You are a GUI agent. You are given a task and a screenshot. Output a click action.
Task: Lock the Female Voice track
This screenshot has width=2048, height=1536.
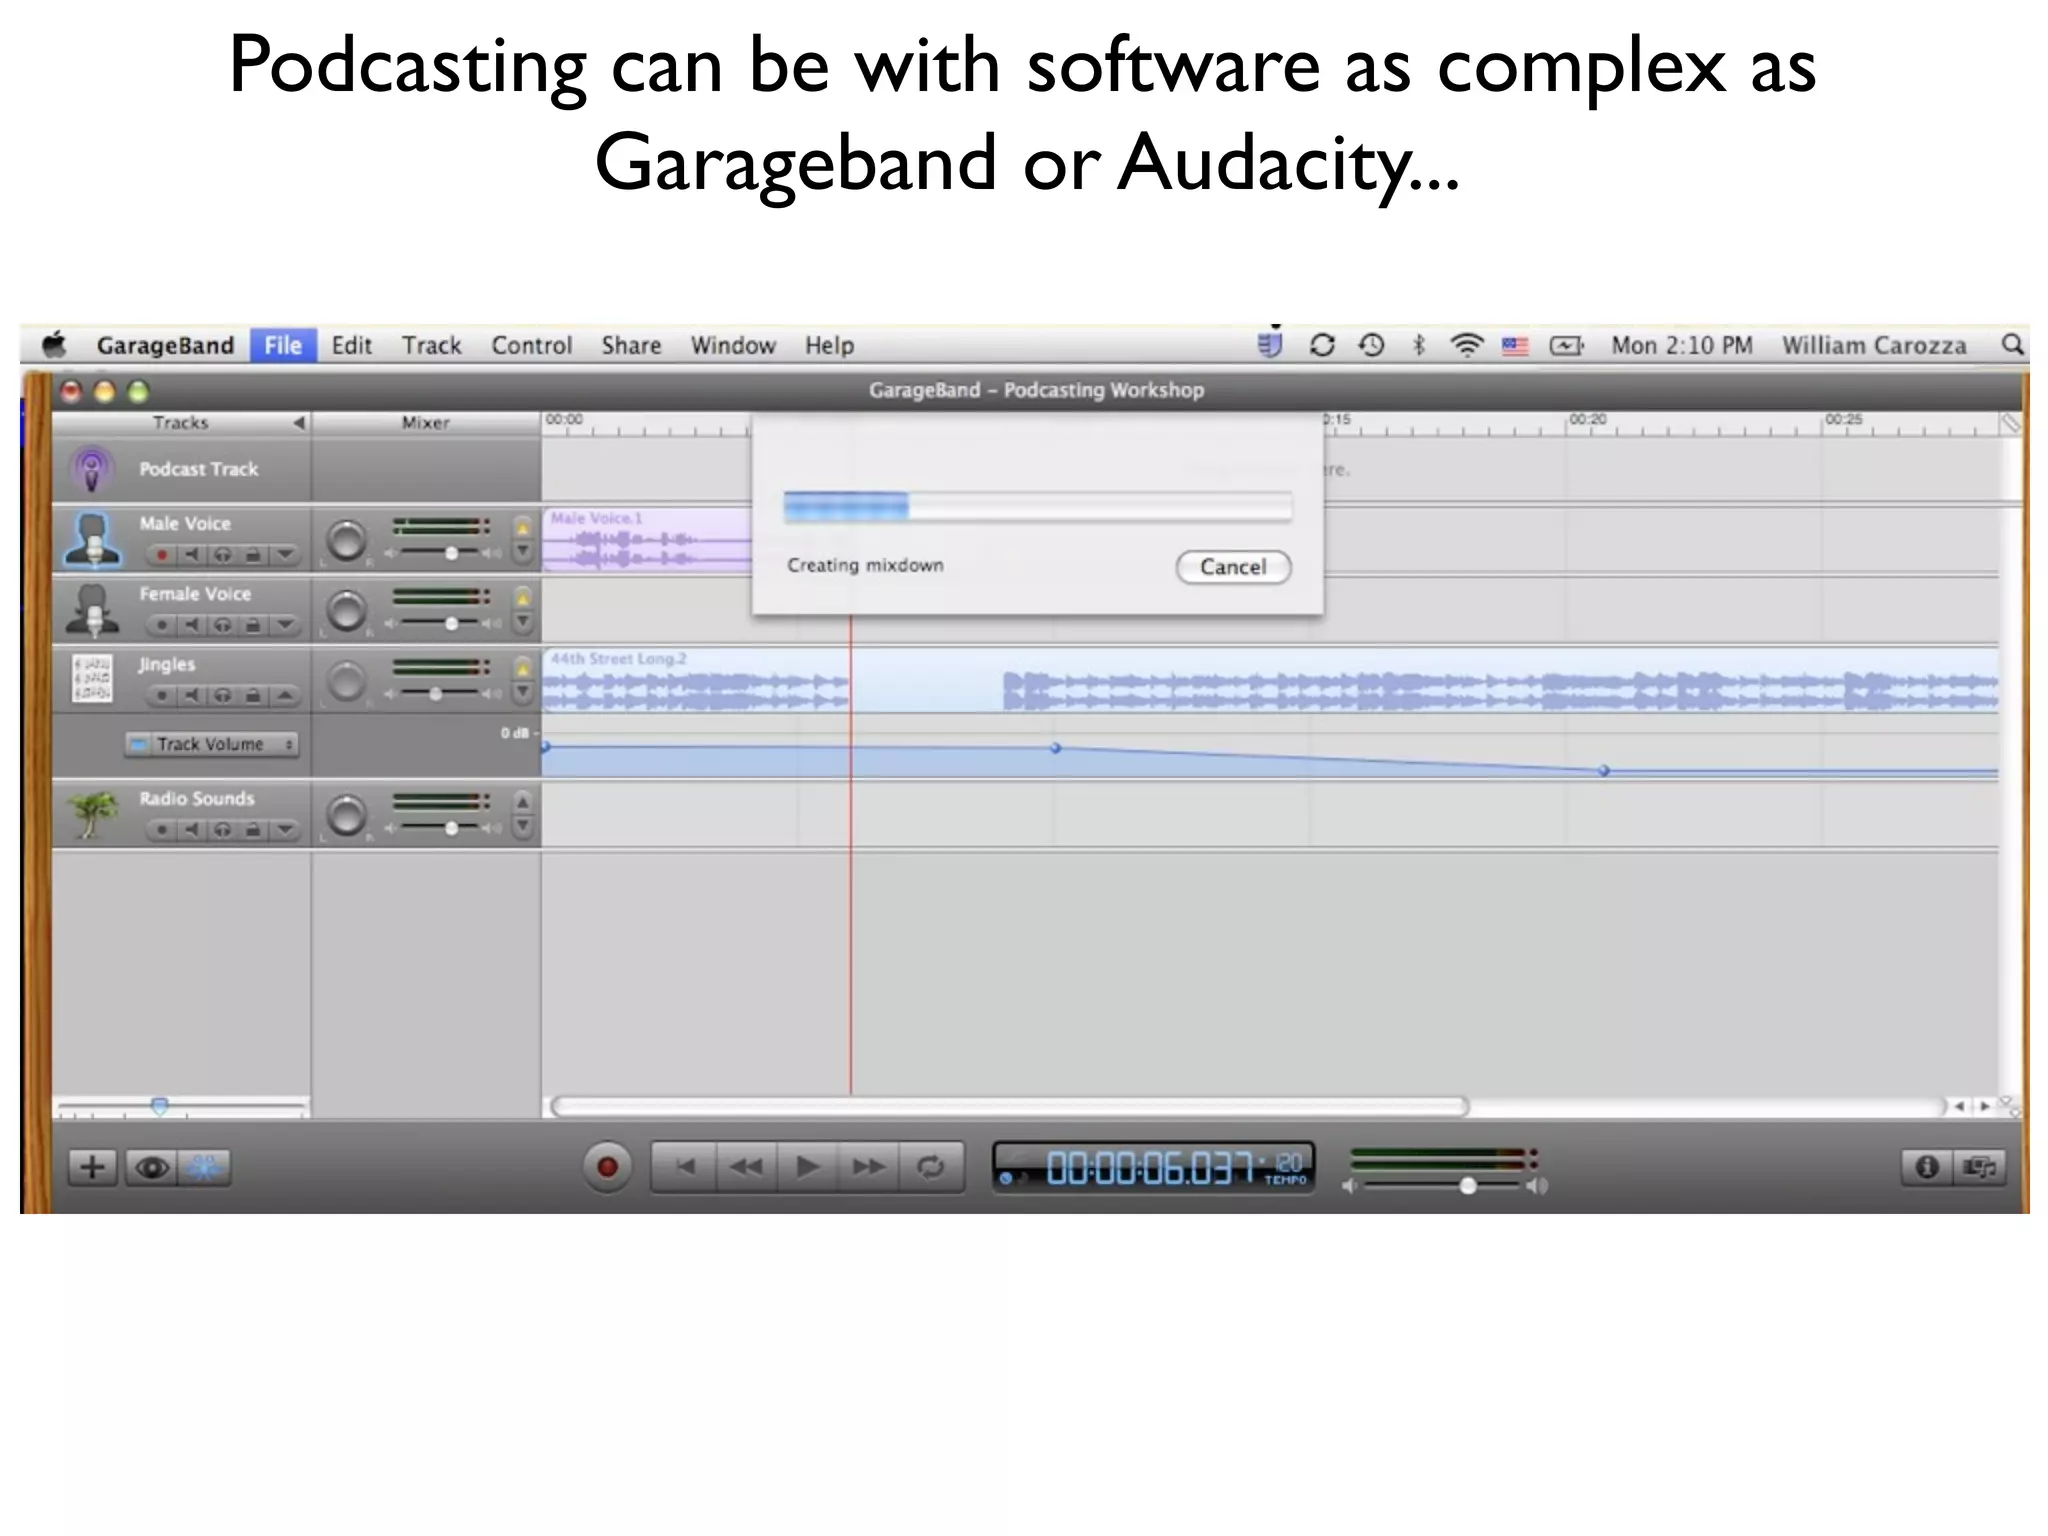[x=253, y=625]
